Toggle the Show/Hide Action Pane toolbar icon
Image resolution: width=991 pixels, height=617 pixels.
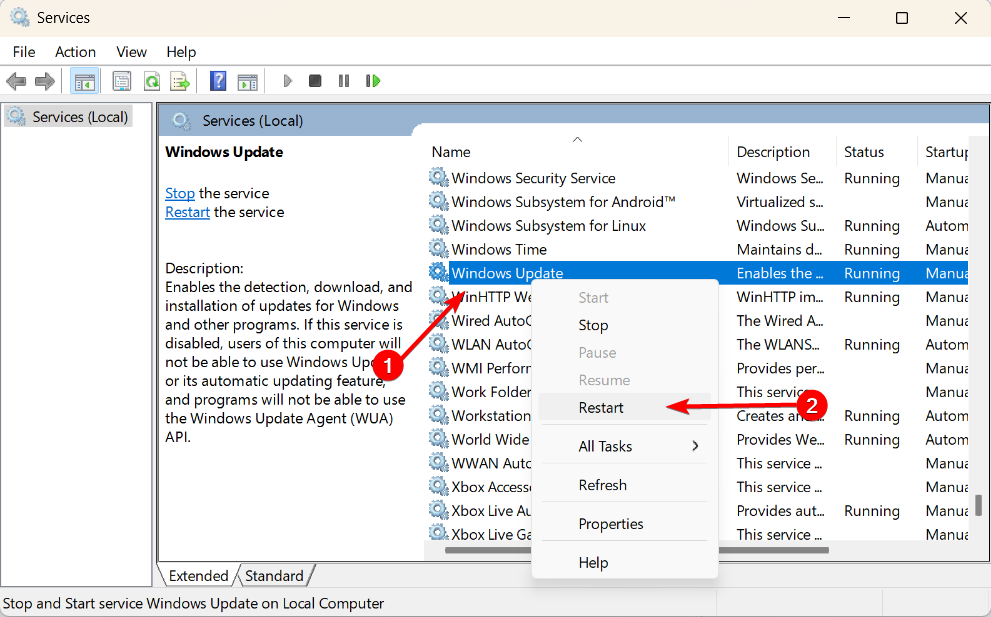click(247, 82)
